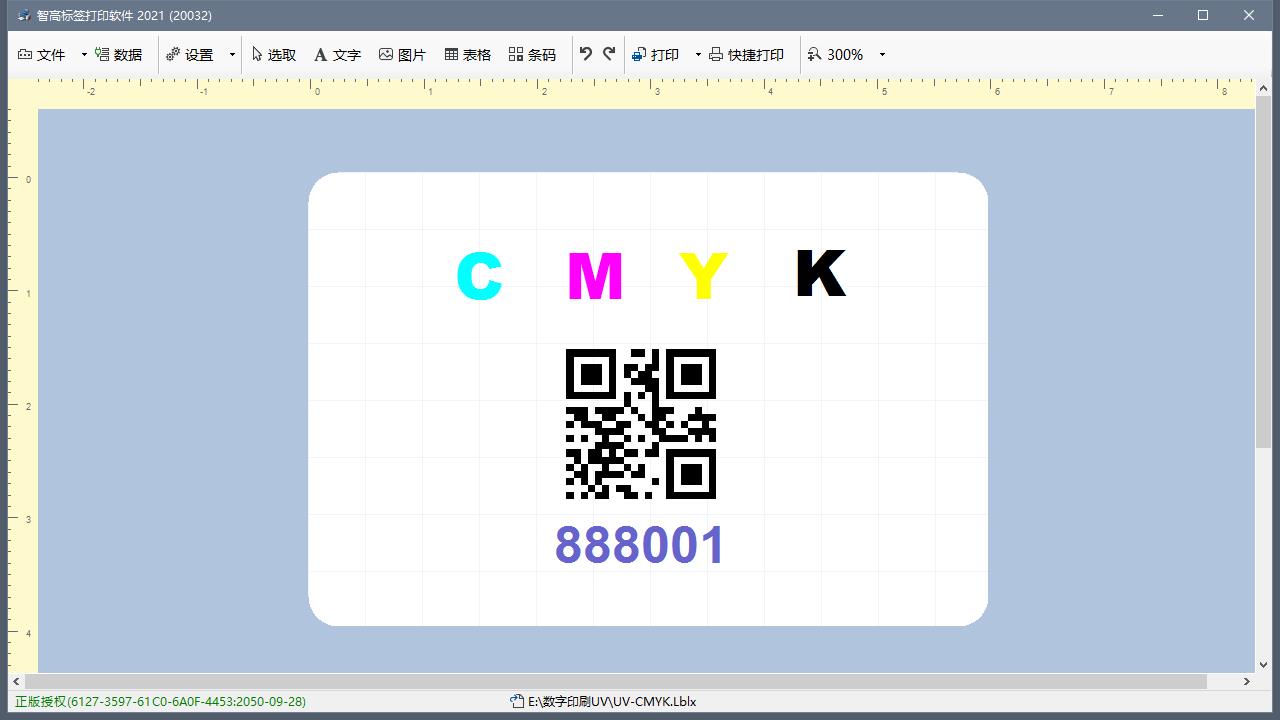This screenshot has height=720, width=1280.
Task: Choose the 文字 text tool
Action: [337, 55]
